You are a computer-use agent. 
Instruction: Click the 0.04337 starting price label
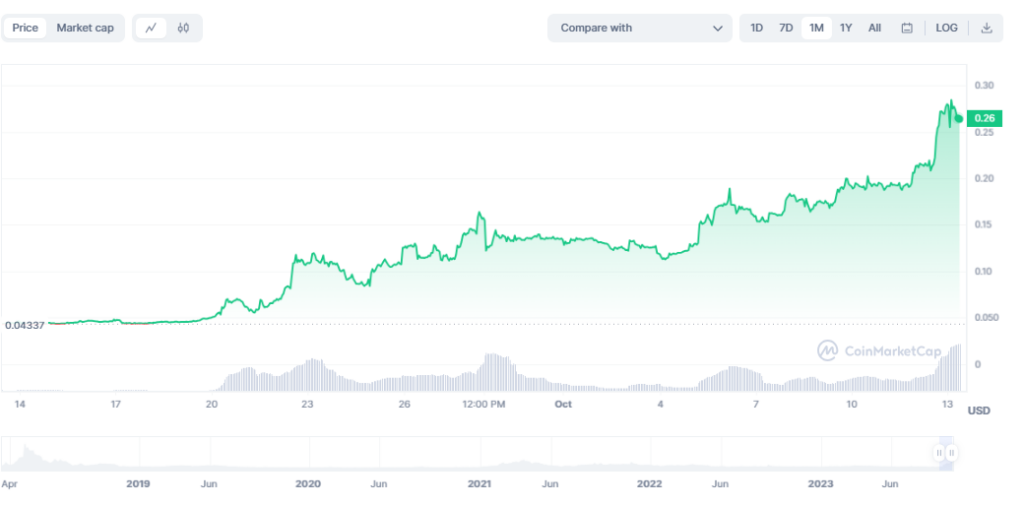pos(24,325)
